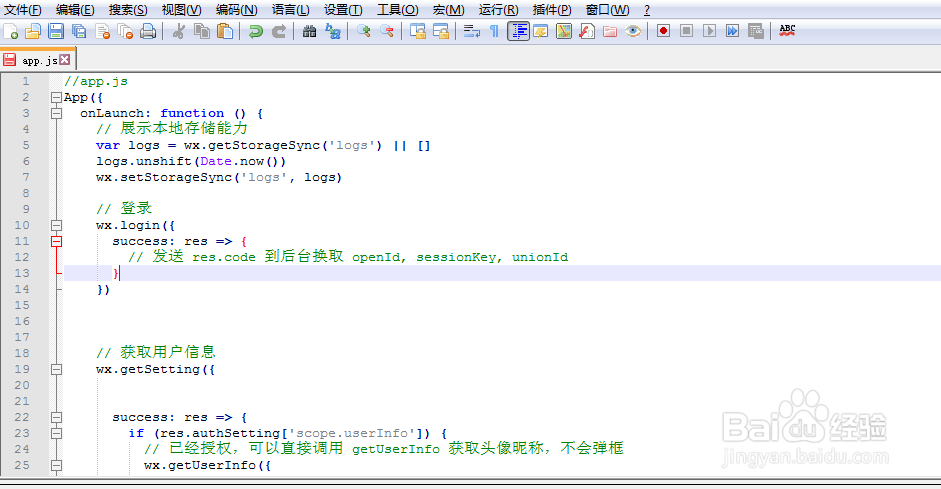Toggle word wrap in the toolbar
The image size is (941, 489).
click(x=472, y=31)
